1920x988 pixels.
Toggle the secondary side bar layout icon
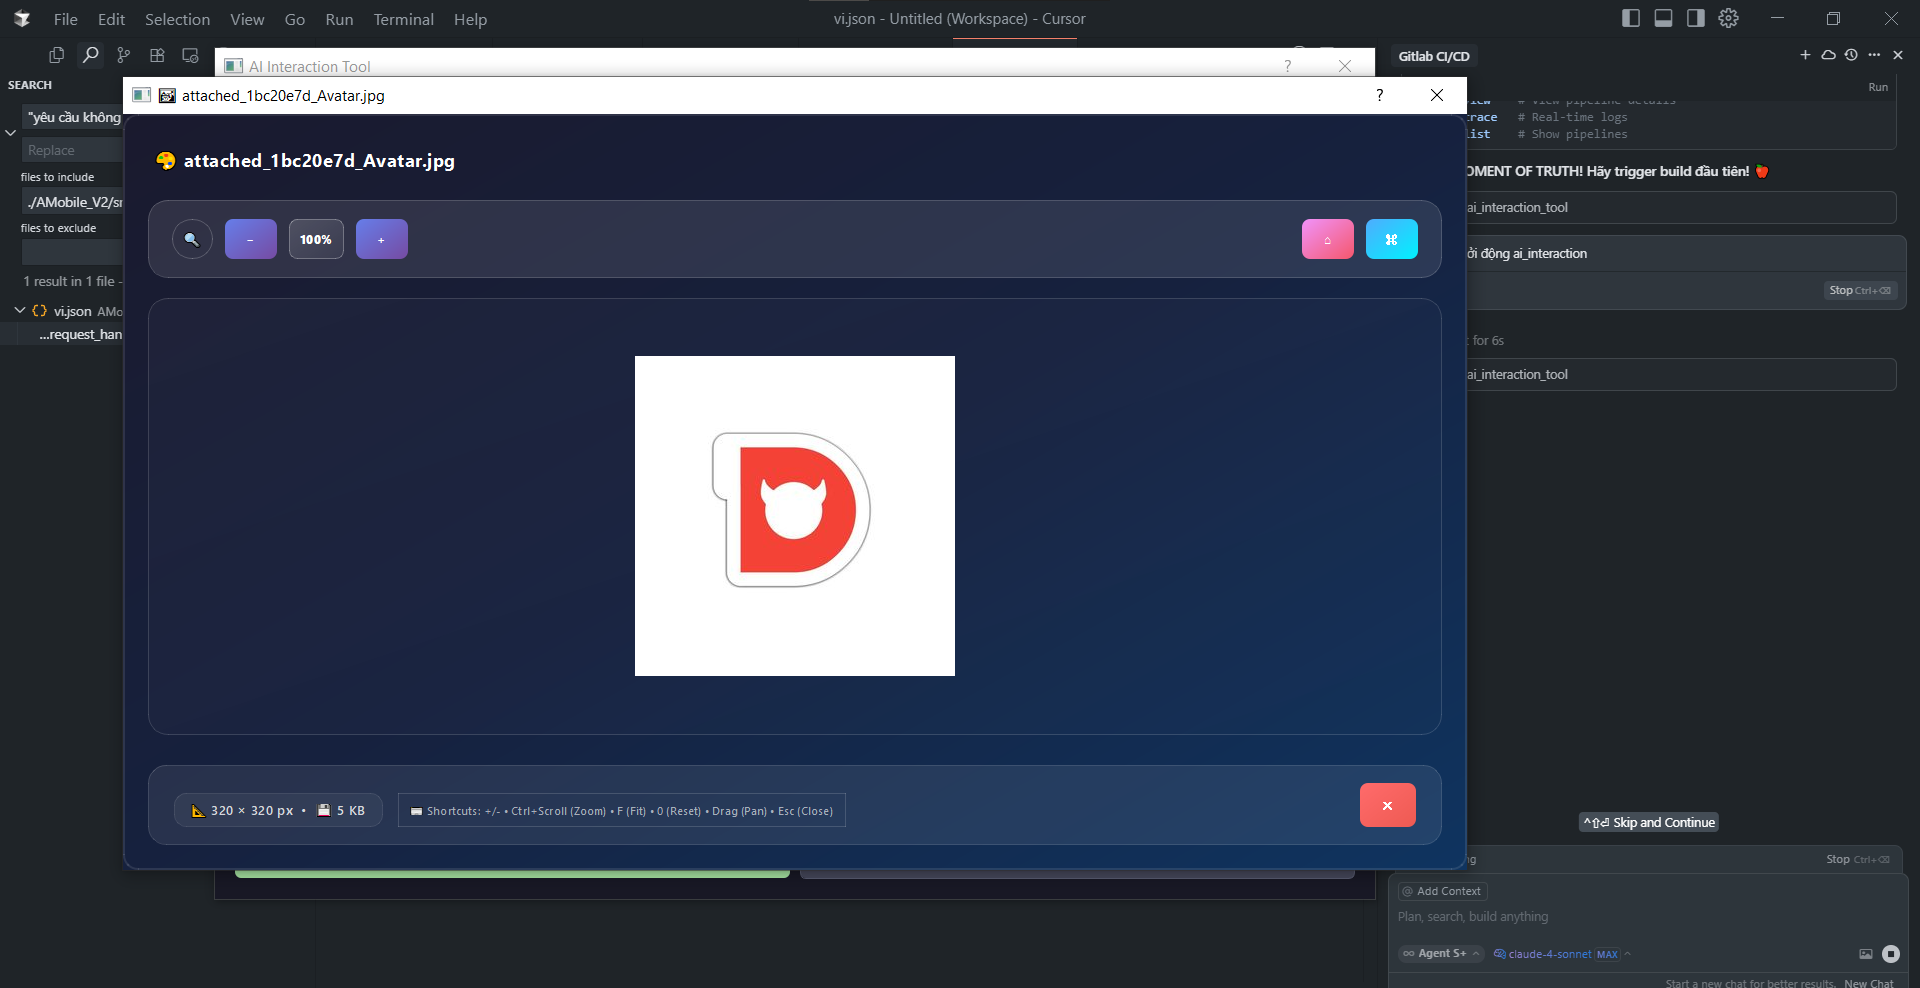1696,18
